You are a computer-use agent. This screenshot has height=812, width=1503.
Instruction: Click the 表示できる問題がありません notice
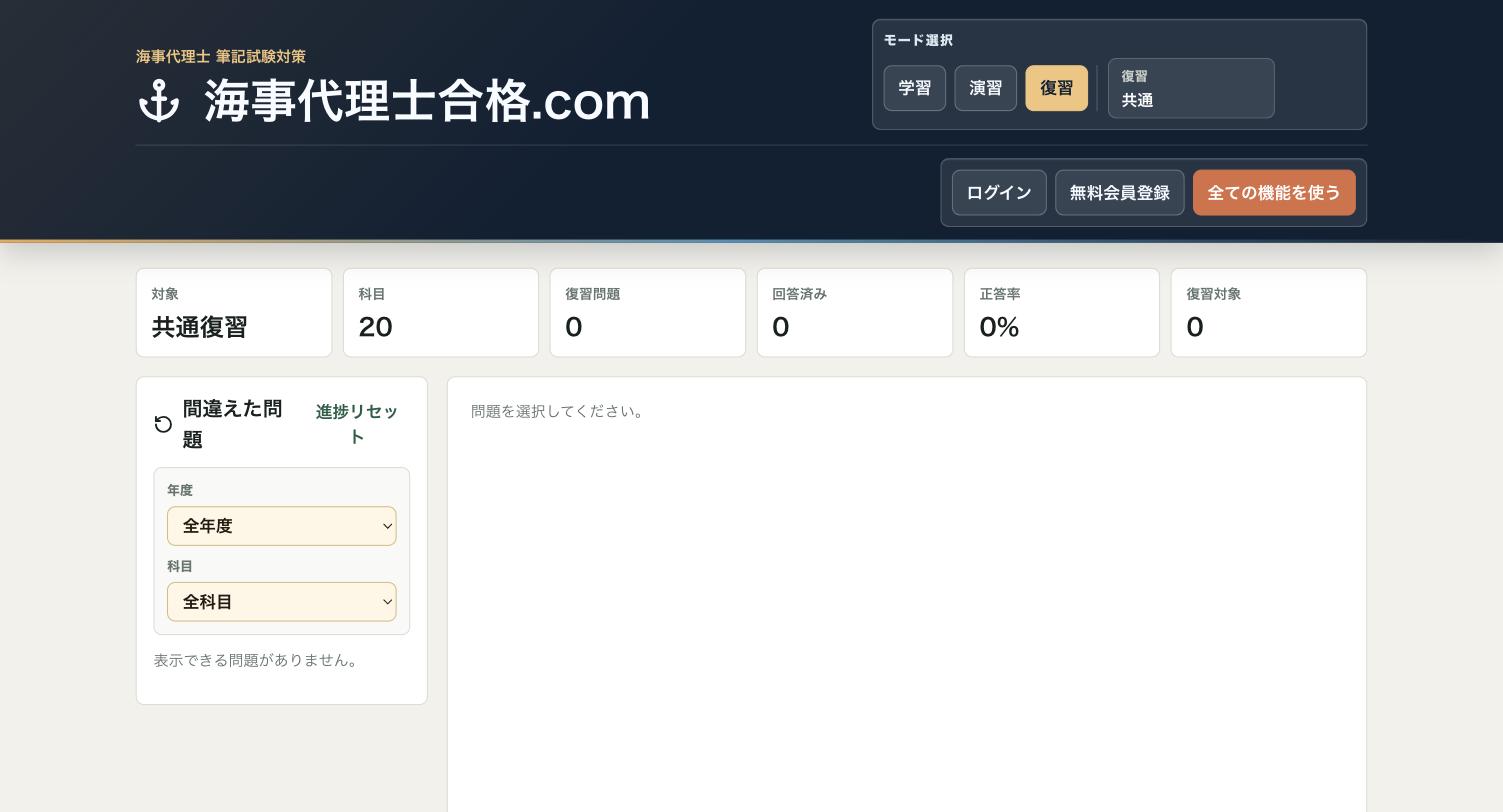pos(257,660)
